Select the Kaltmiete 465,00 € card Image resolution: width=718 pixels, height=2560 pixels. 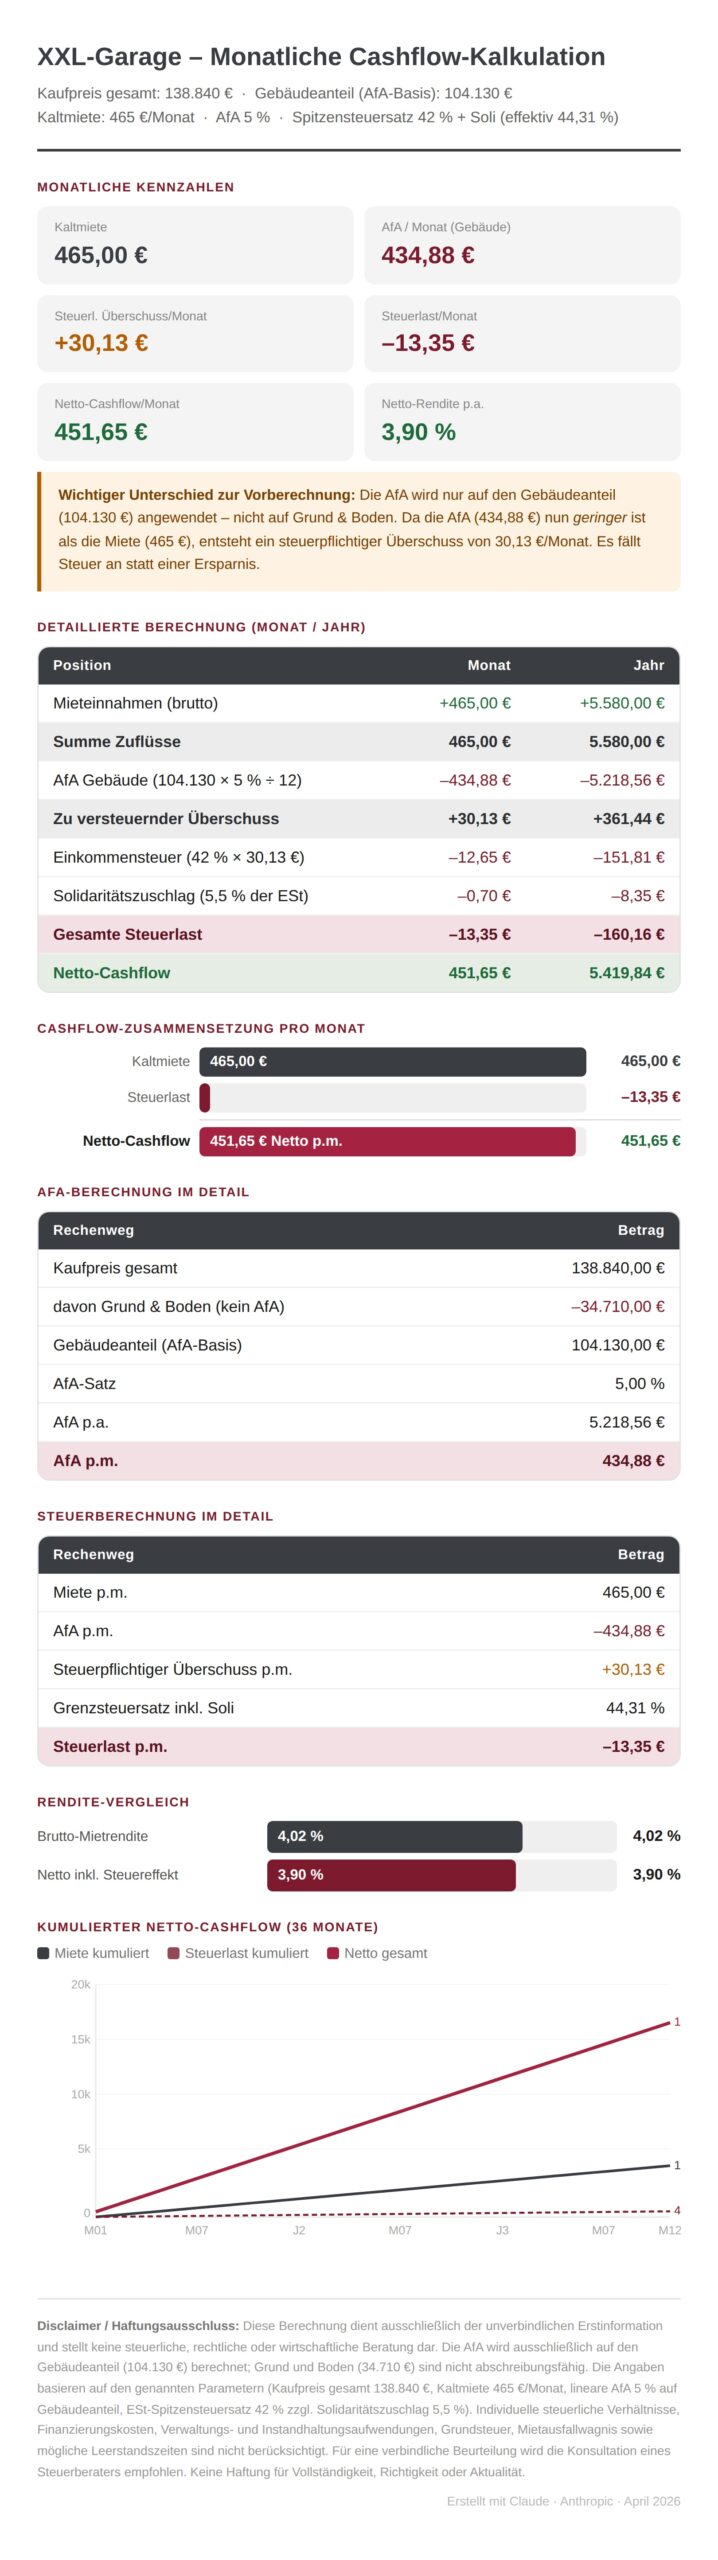click(195, 245)
